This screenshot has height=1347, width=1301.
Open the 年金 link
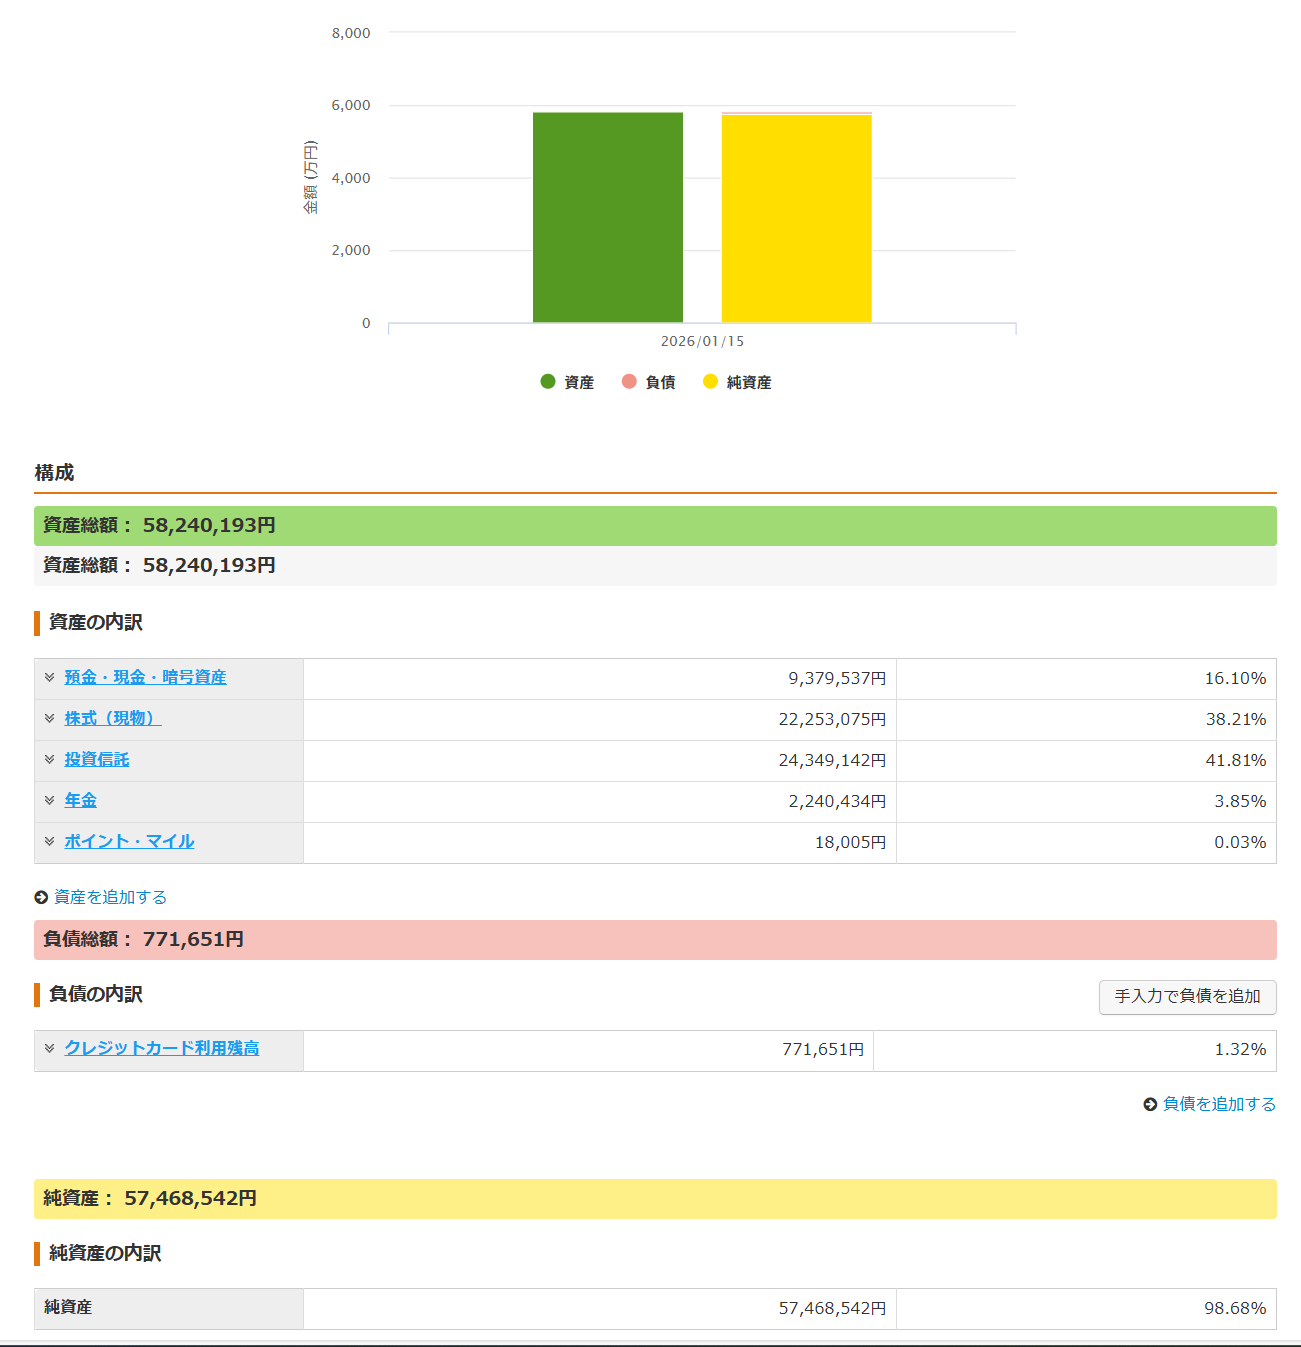(81, 800)
